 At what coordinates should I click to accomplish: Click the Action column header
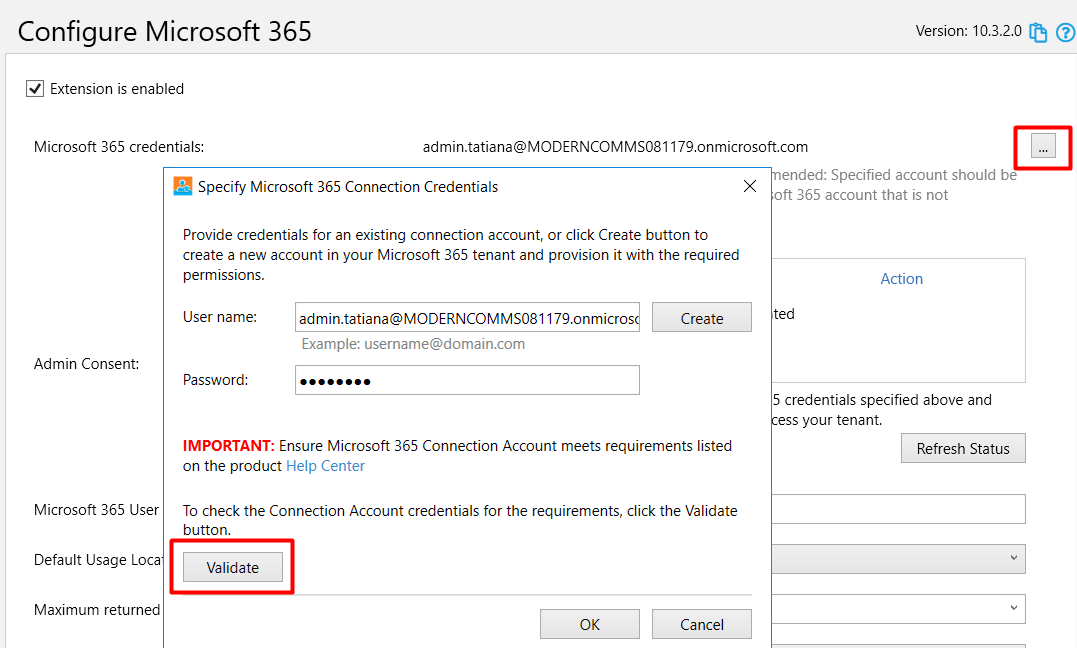pyautogui.click(x=901, y=279)
